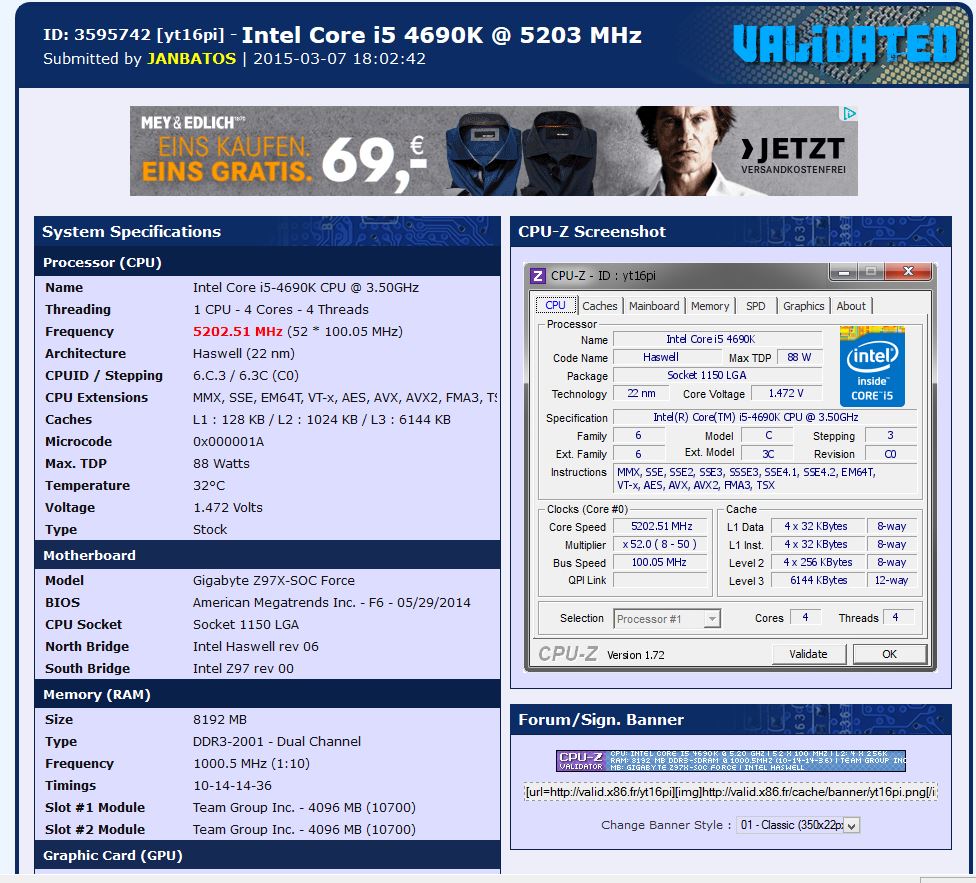Click the 1 CPU - 4 Cores - 4 Threads value

(x=281, y=309)
